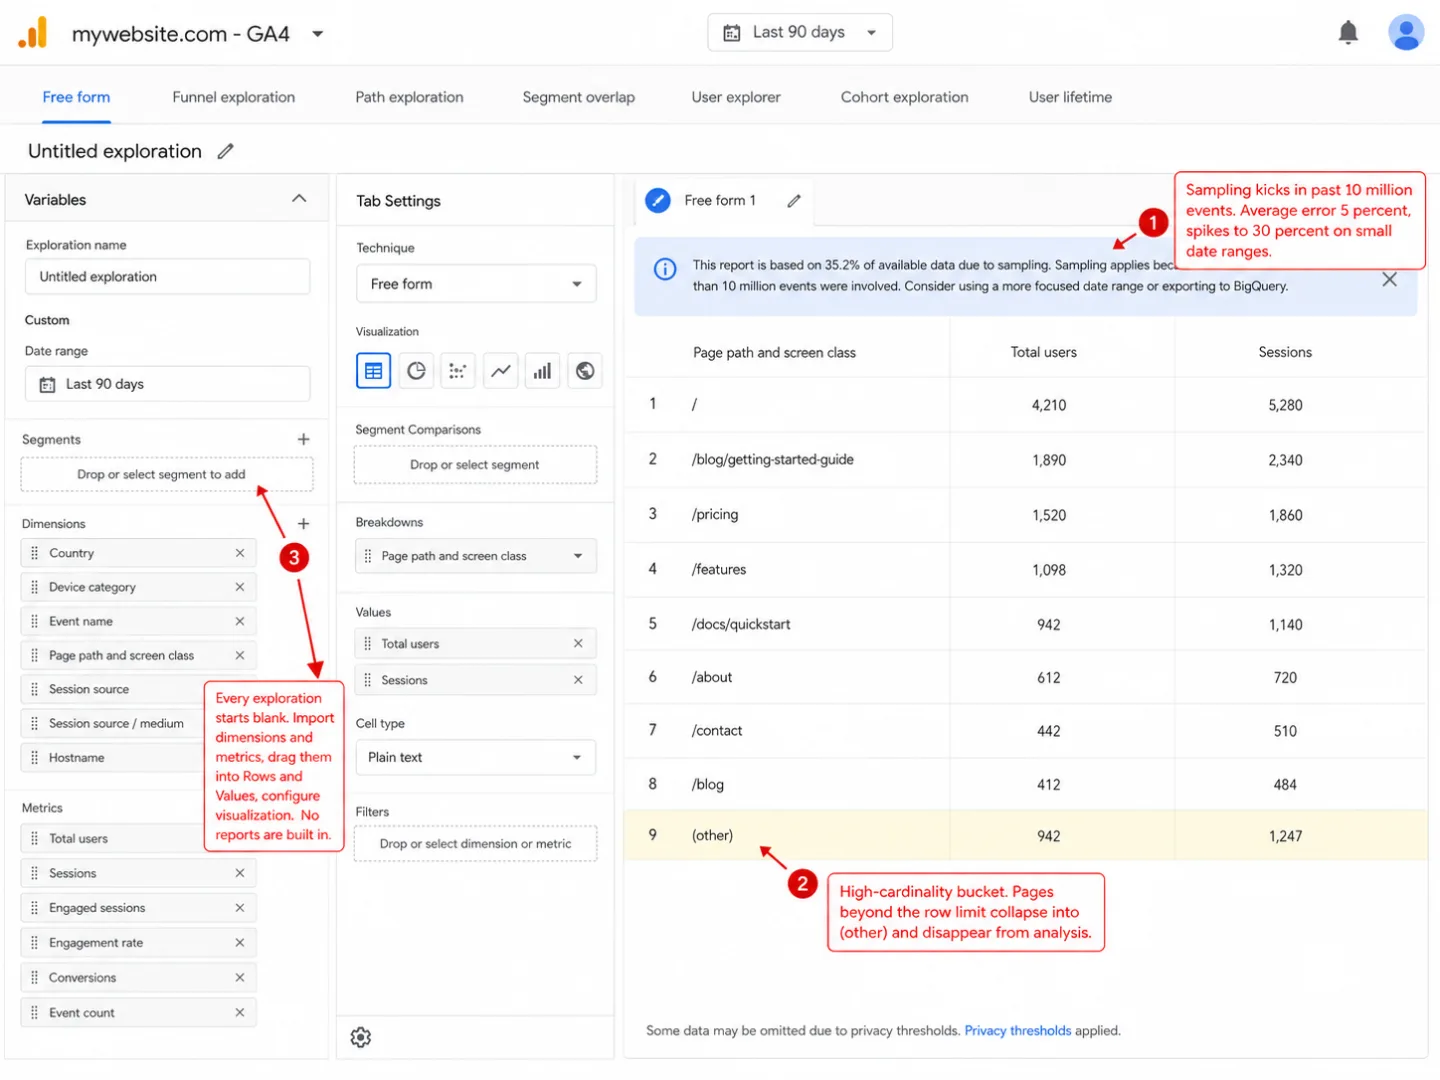Open tab settings gear icon
1440x1080 pixels.
(x=361, y=1037)
